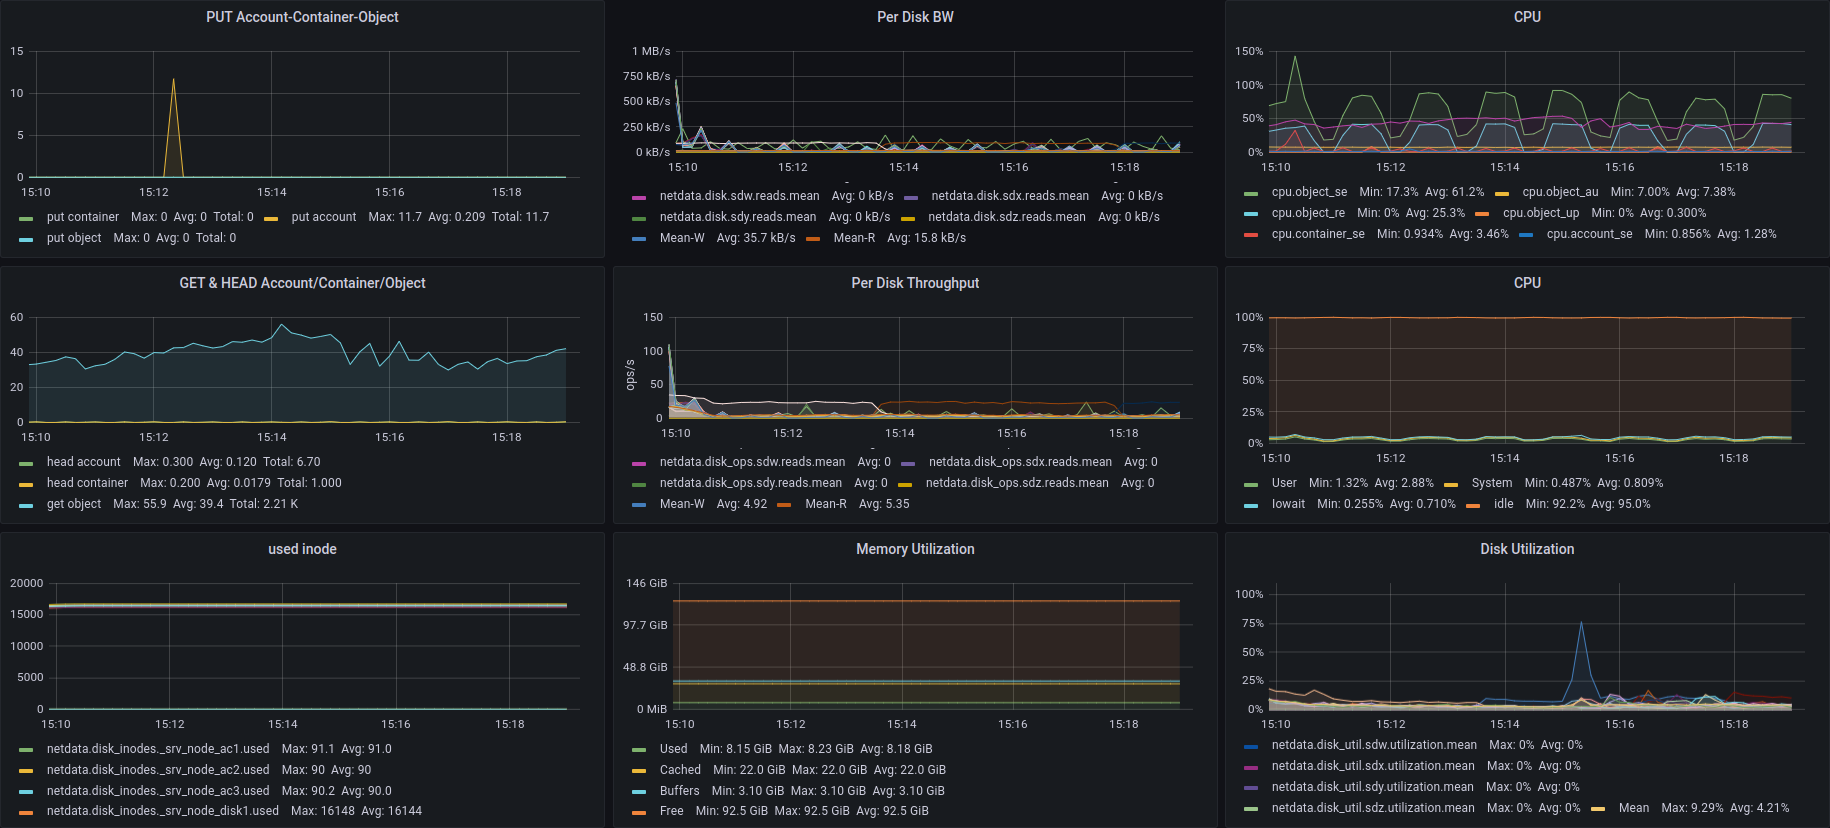Open the used inode panel title menu

click(x=302, y=549)
